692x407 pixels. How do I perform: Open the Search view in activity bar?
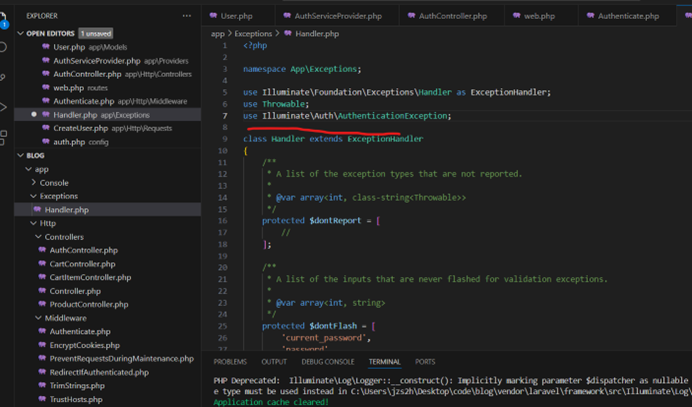[3, 47]
